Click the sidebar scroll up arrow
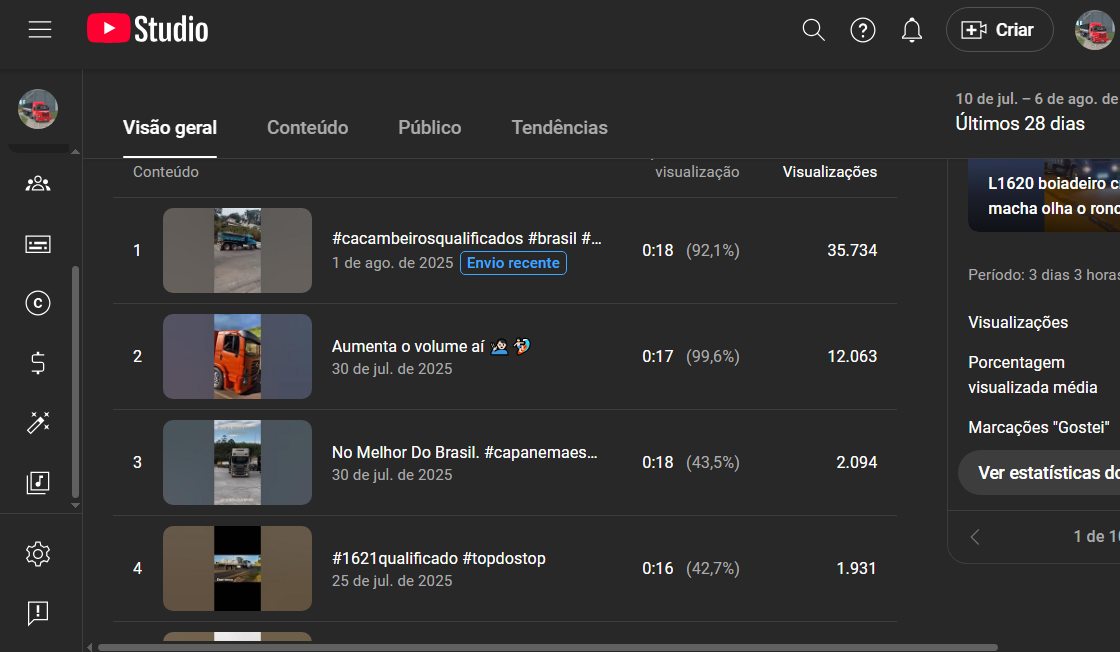The image size is (1120, 652). 75,152
